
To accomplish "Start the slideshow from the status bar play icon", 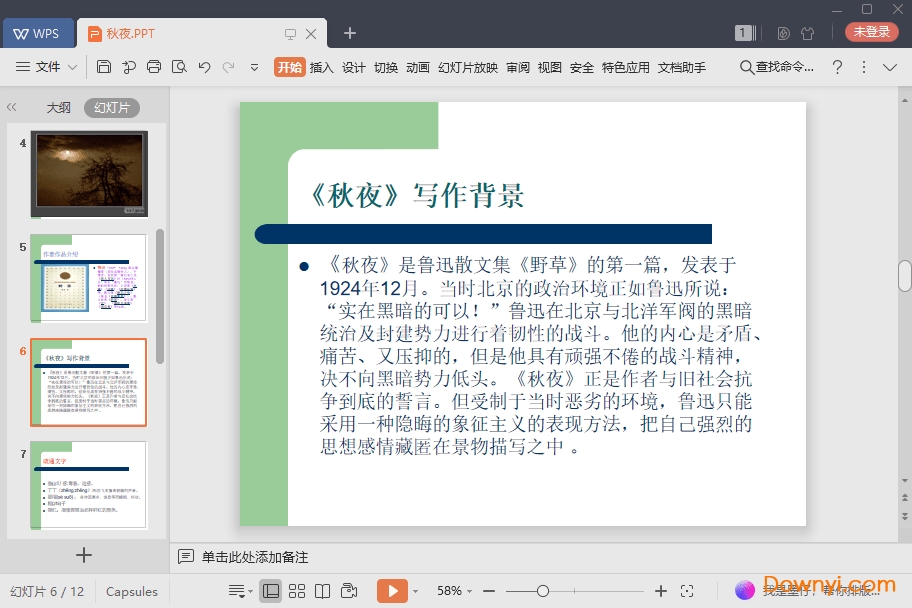I will pyautogui.click(x=393, y=590).
